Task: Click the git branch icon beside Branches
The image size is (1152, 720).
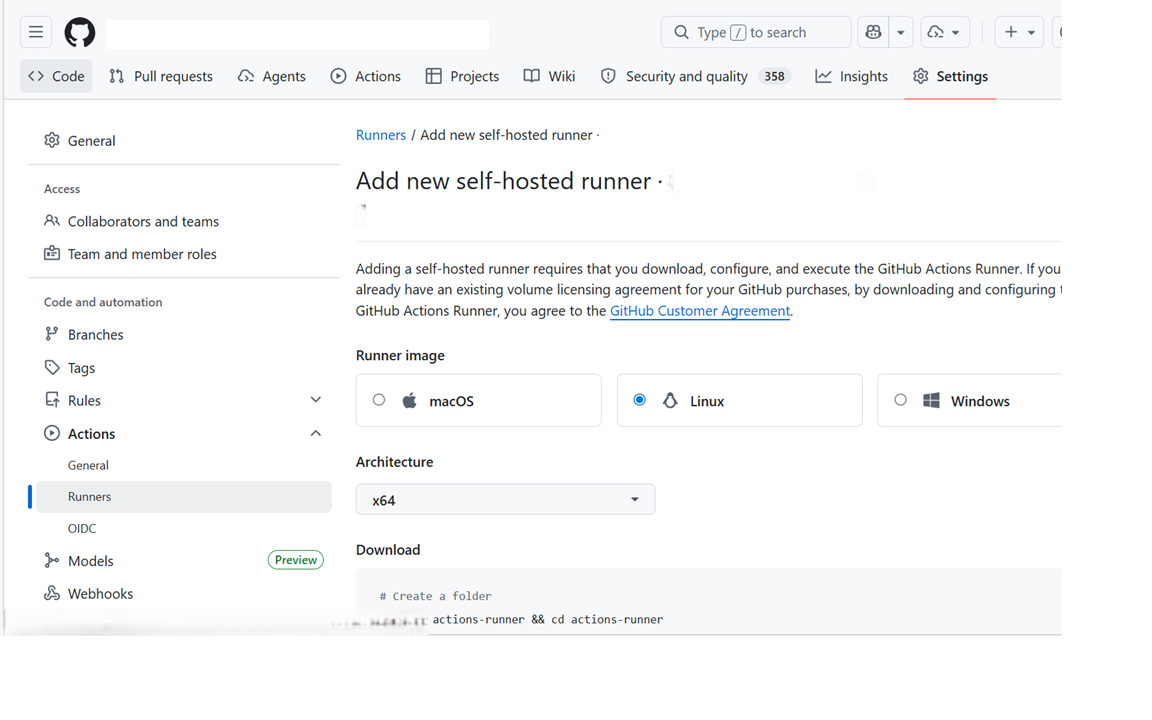Action: click(x=51, y=334)
